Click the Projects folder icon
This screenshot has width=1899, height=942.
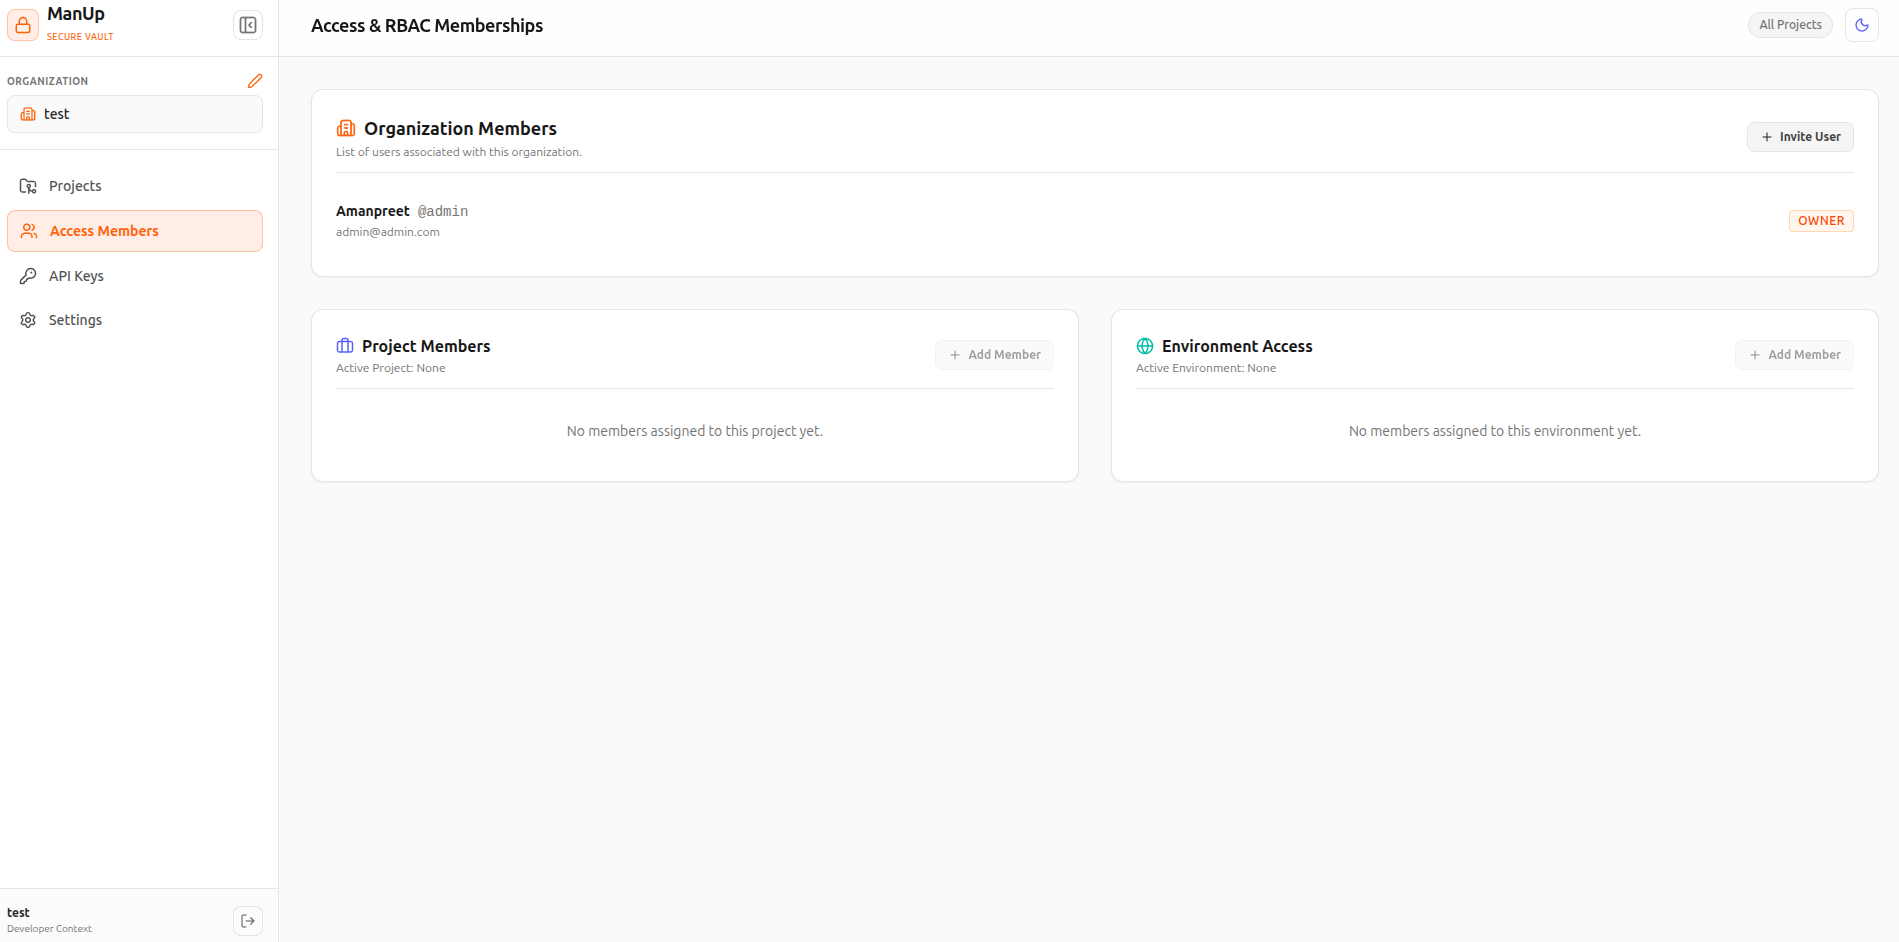28,186
